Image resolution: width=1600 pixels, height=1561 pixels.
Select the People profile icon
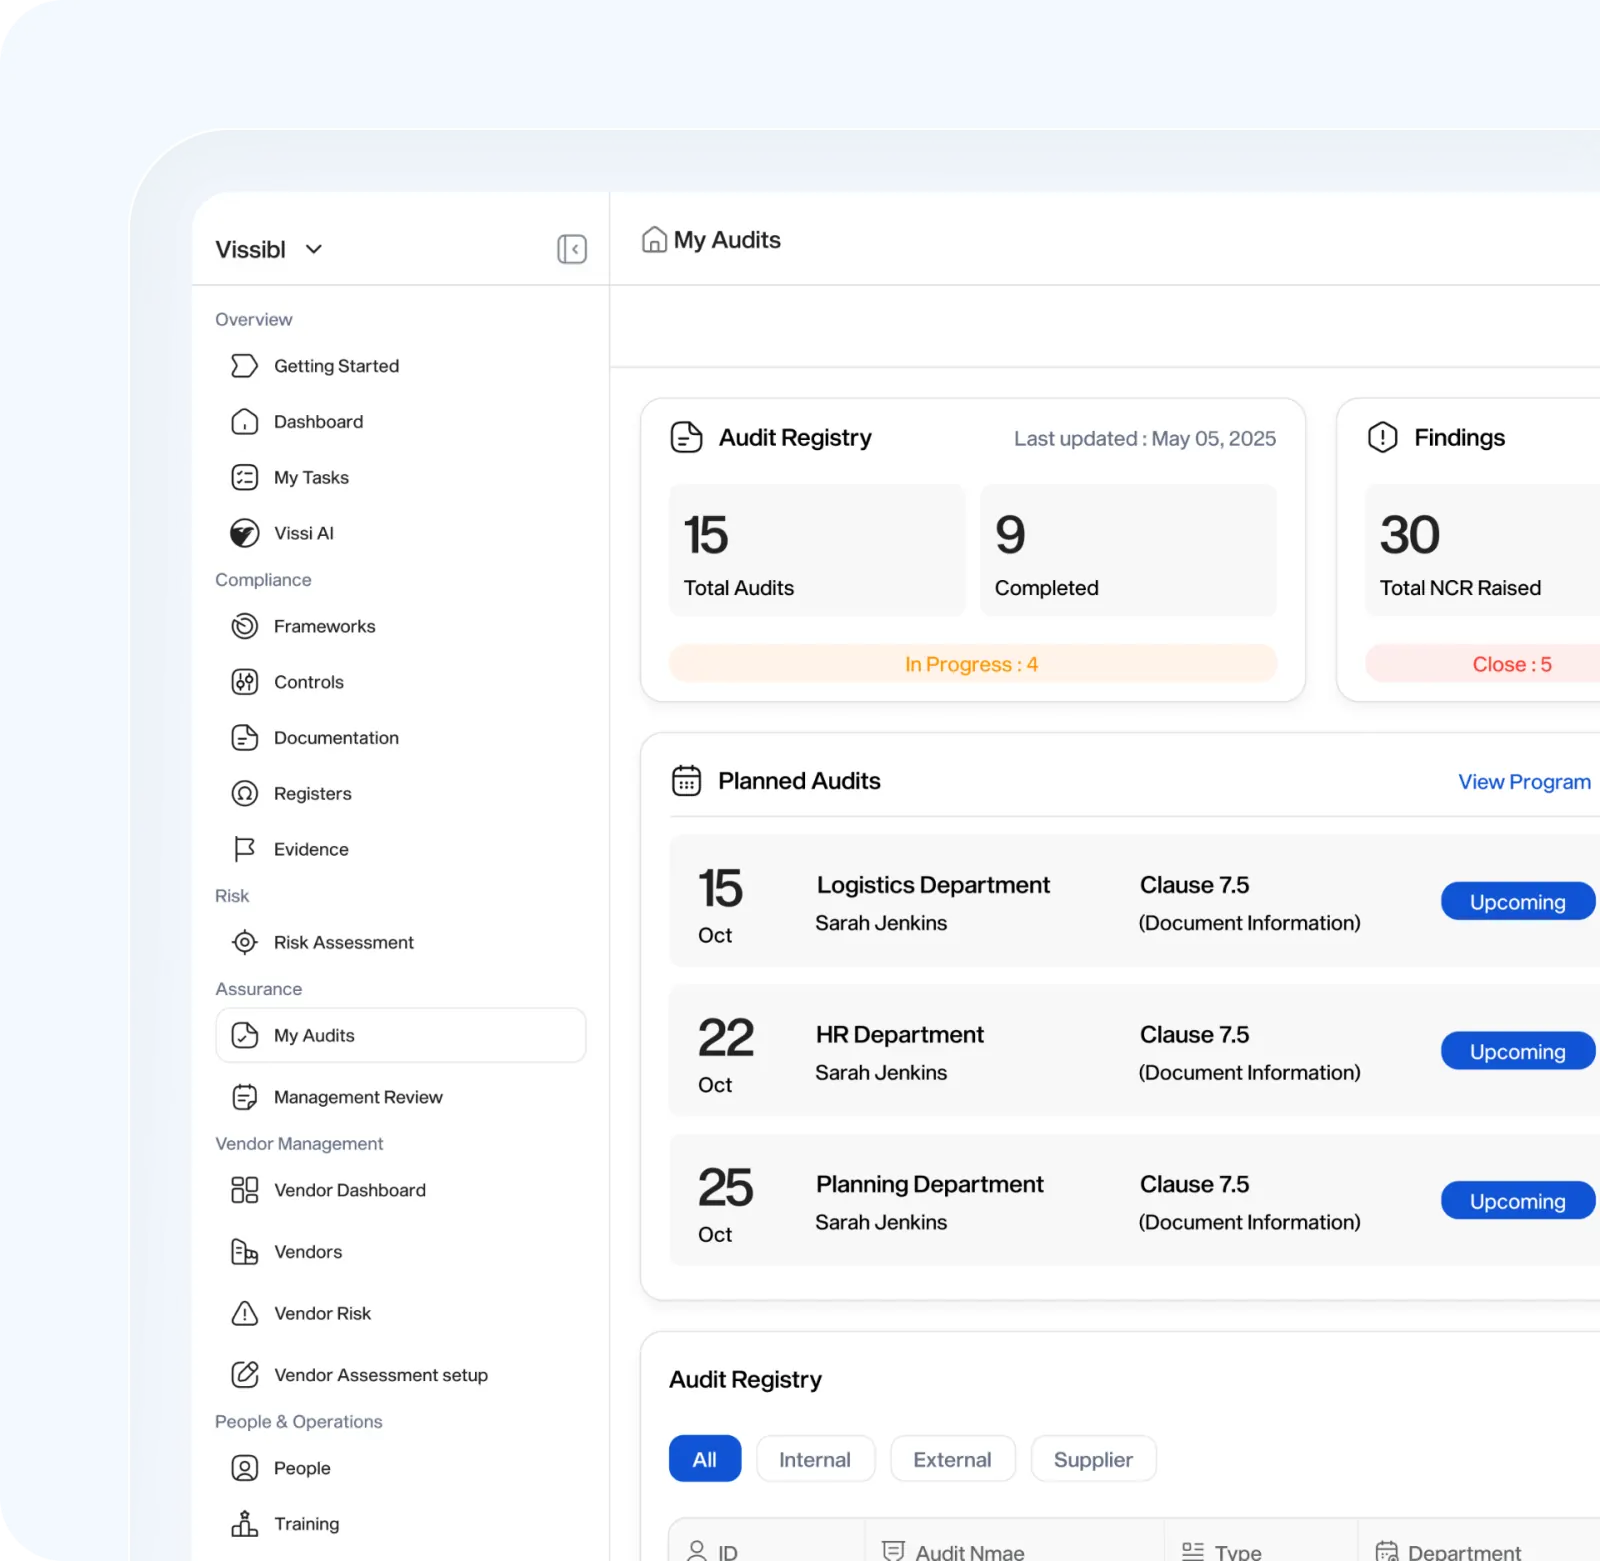(244, 1468)
